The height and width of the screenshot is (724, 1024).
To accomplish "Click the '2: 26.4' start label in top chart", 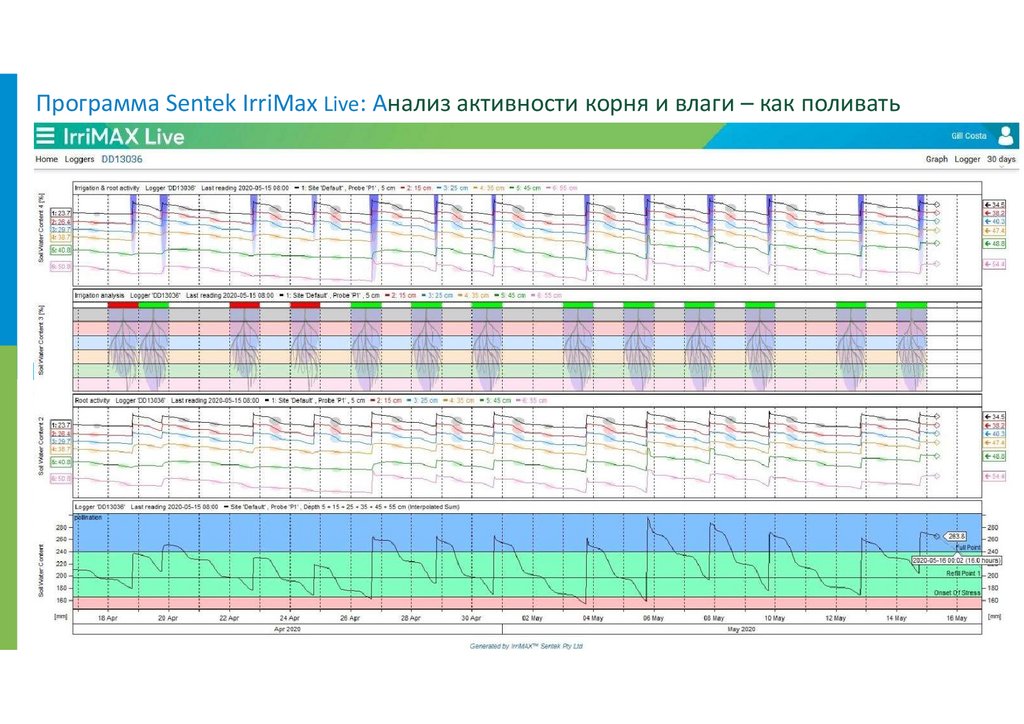I will [61, 222].
